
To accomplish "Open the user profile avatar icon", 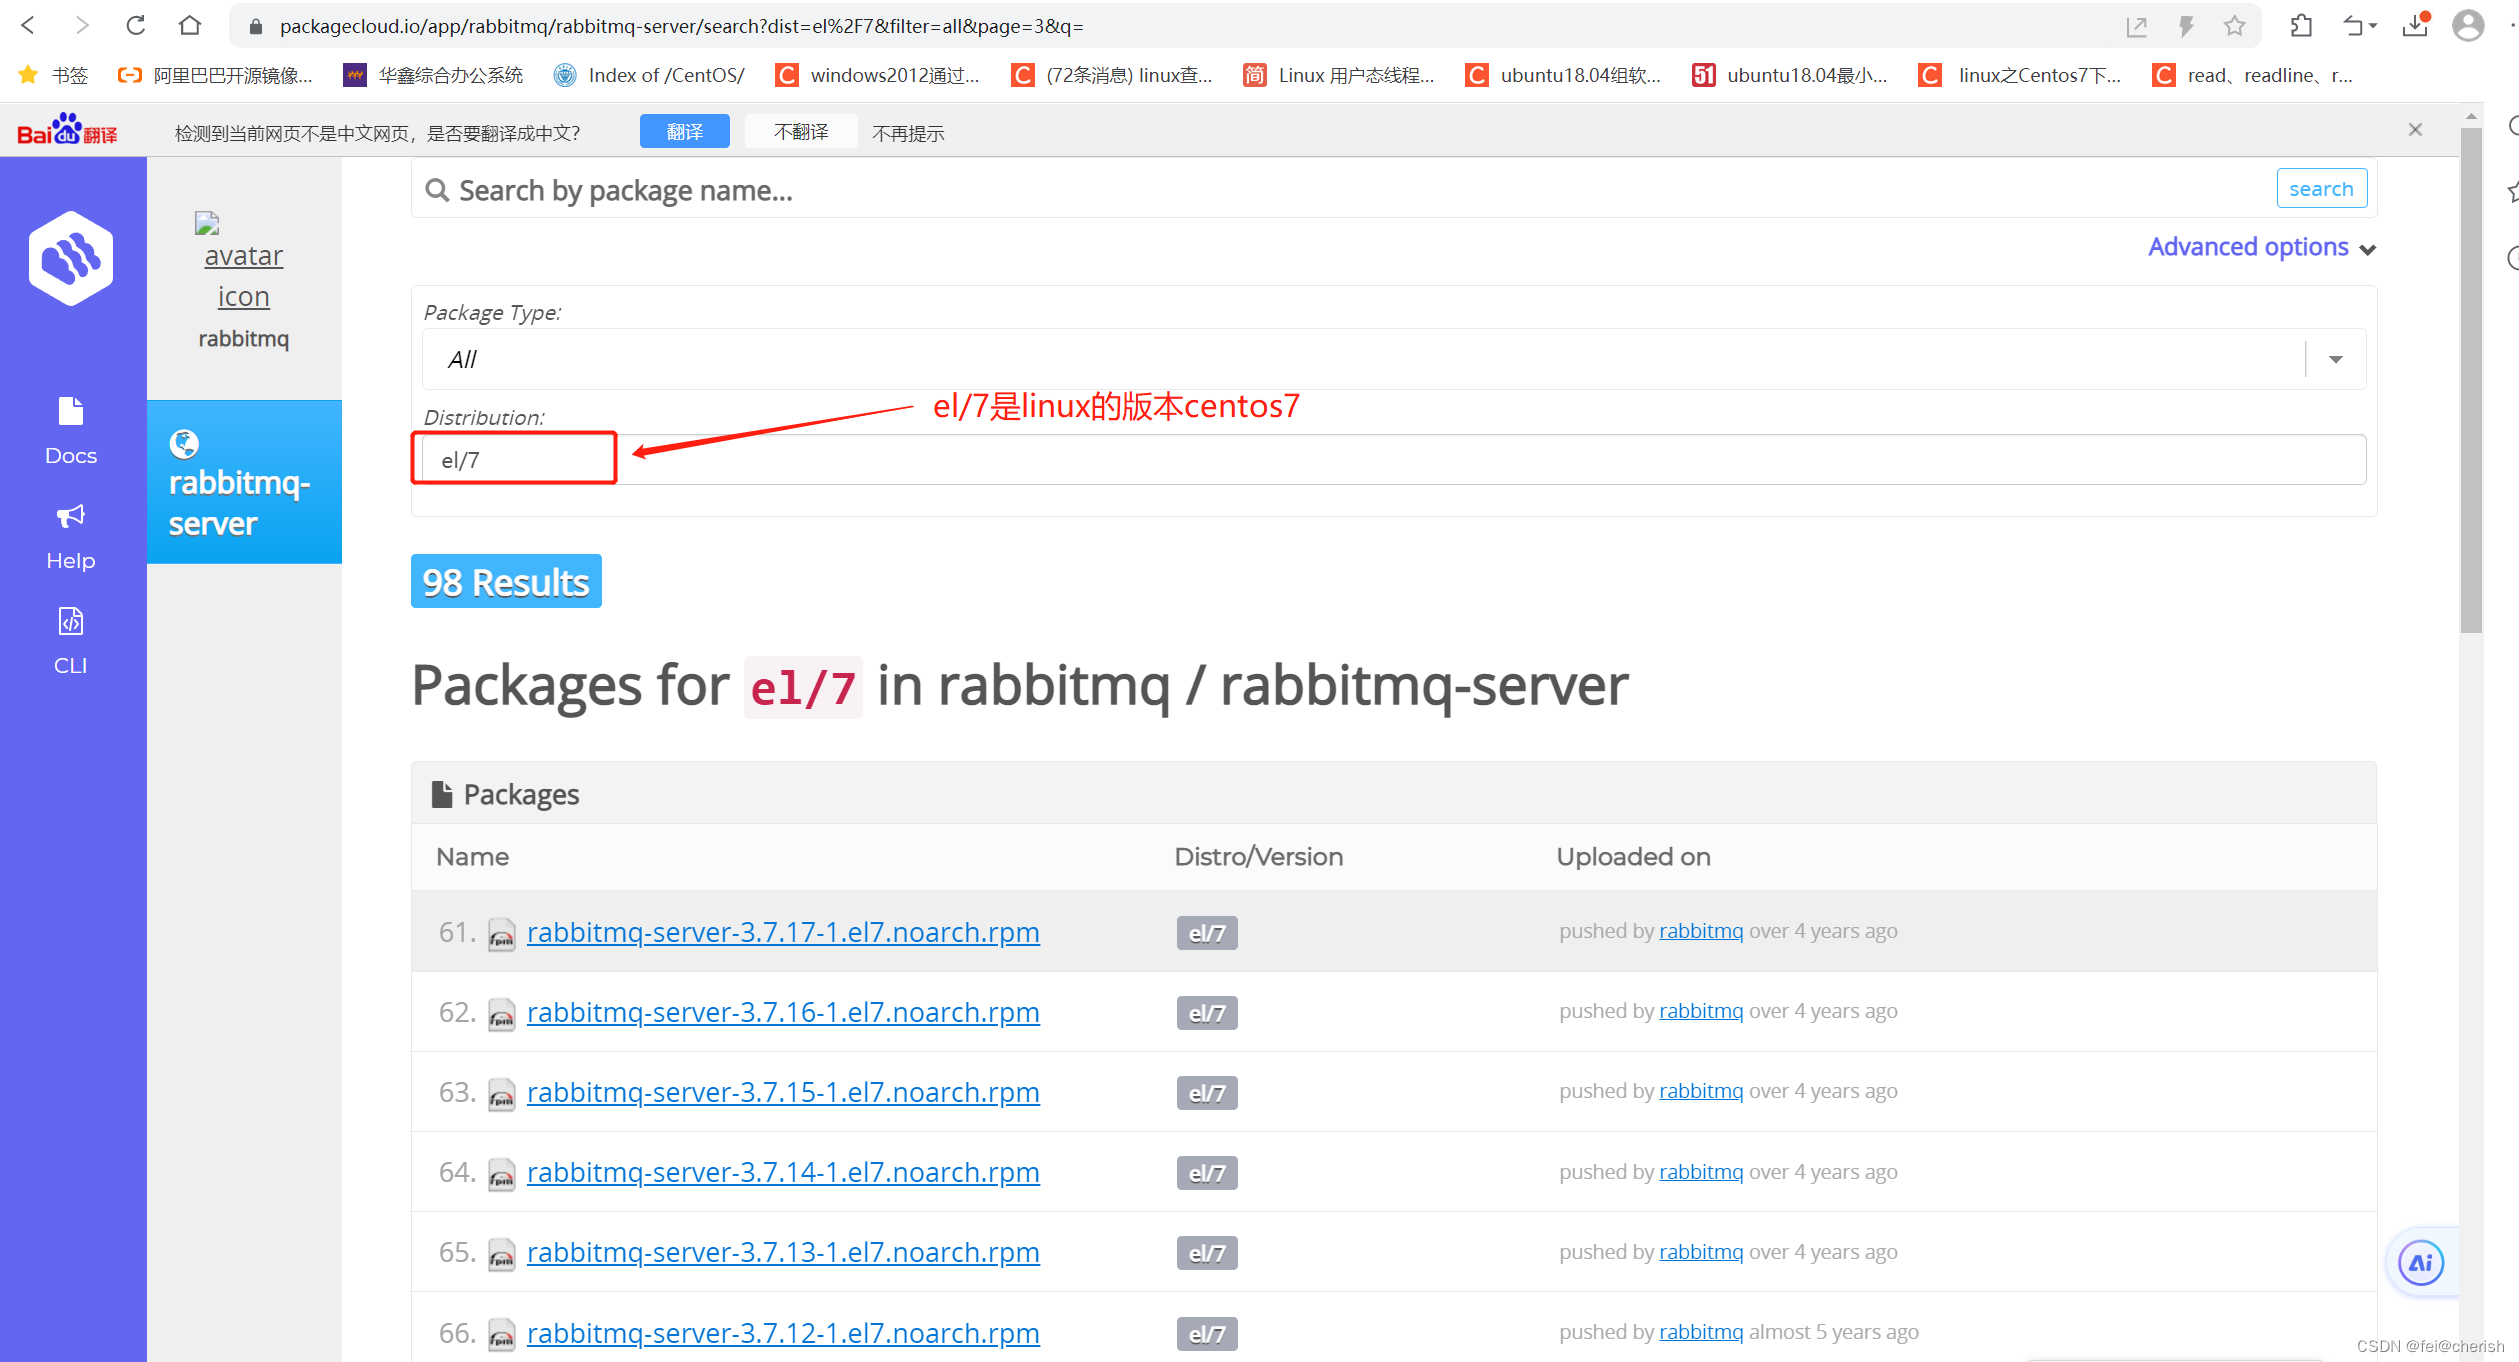I will tap(2468, 26).
